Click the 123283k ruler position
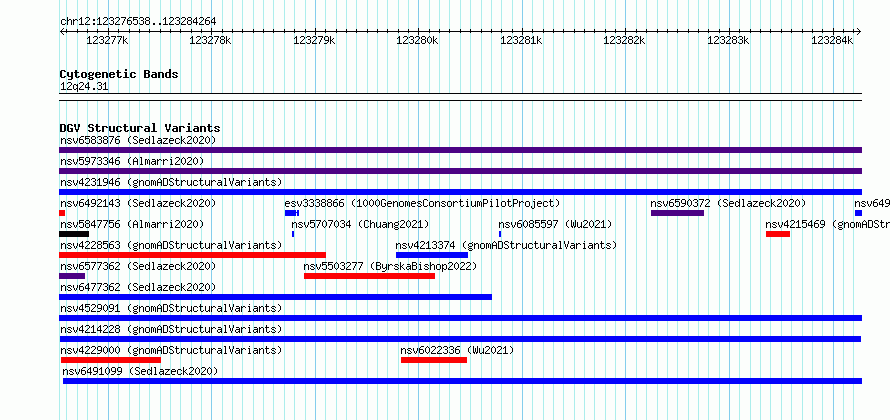Image resolution: width=890 pixels, height=420 pixels. point(728,40)
